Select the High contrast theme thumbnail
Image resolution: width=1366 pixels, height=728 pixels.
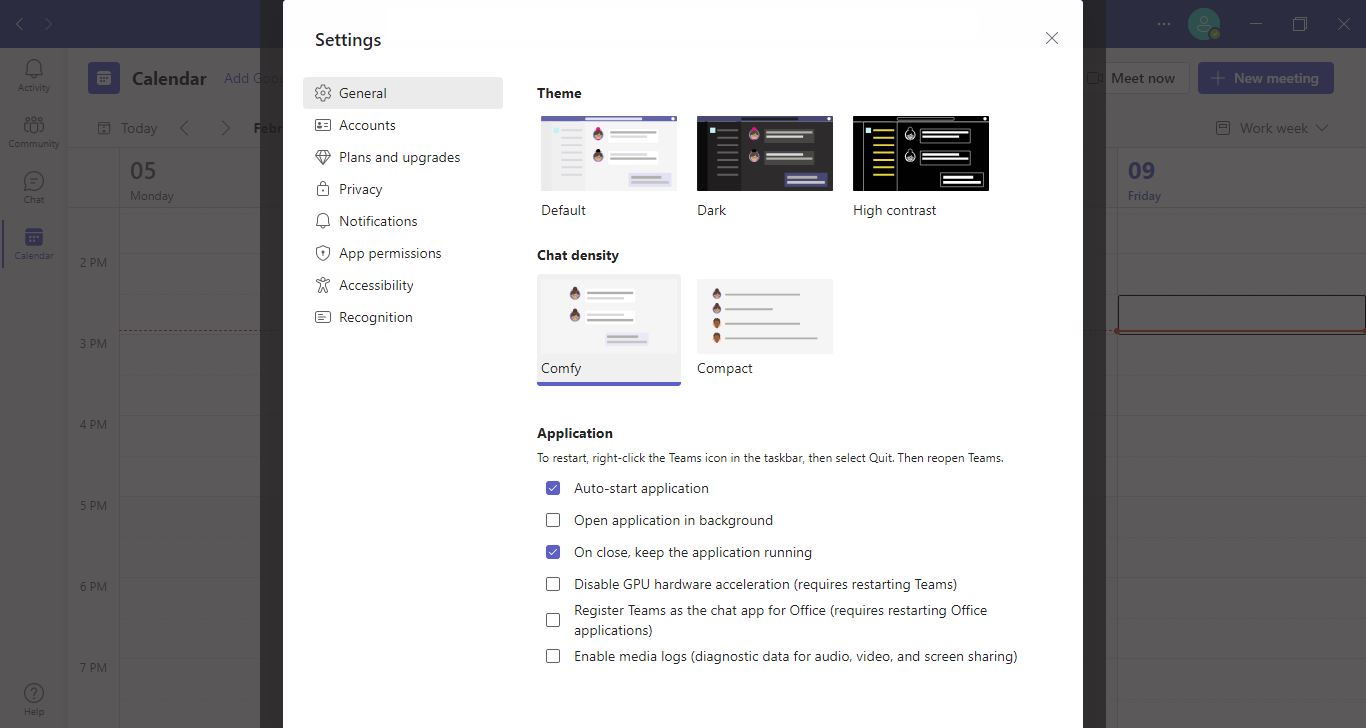[921, 153]
